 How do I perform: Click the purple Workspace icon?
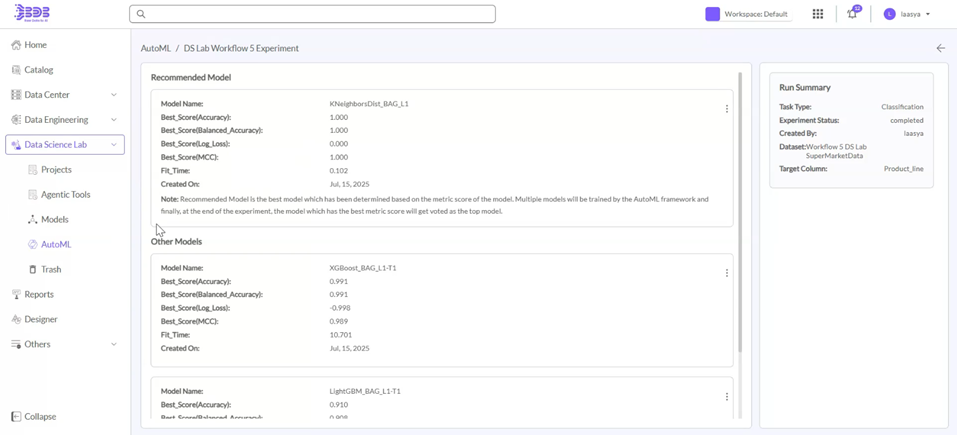(x=712, y=14)
